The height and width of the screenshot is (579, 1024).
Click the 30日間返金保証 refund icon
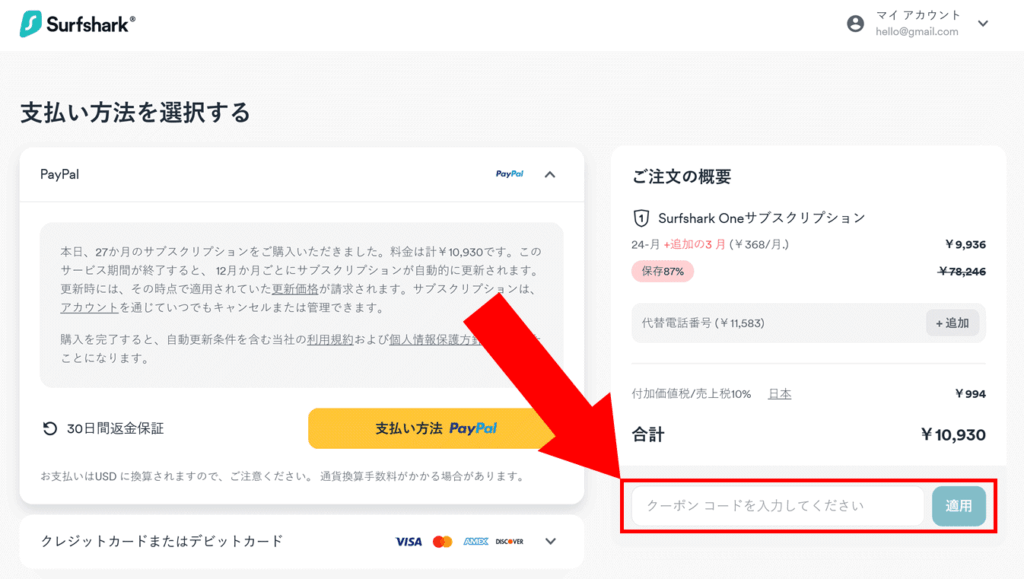coord(50,428)
